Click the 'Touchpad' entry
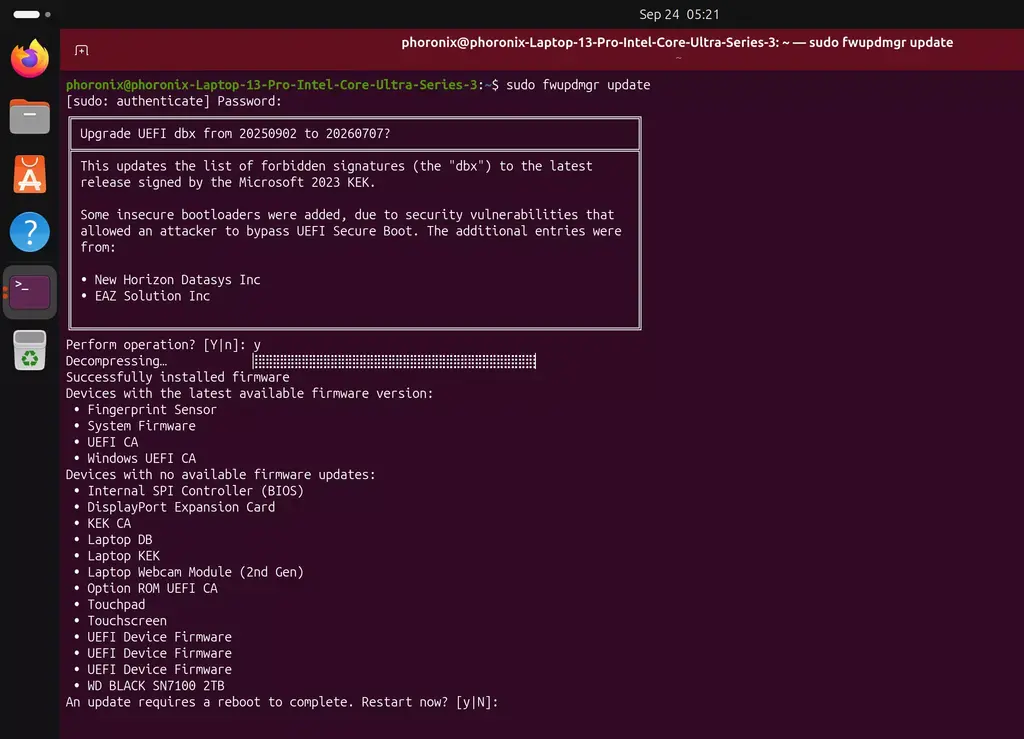1024x739 pixels. [x=116, y=605]
